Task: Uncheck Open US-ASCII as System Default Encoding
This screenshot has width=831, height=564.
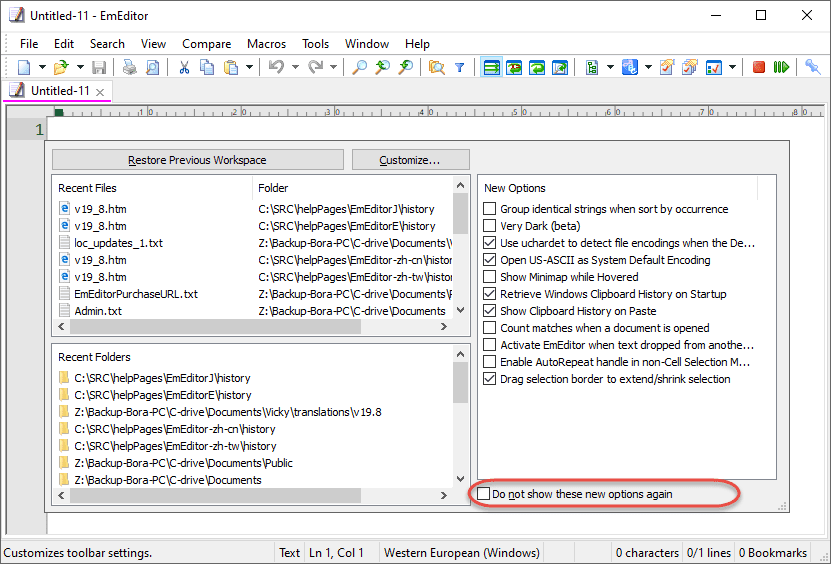Action: (490, 260)
